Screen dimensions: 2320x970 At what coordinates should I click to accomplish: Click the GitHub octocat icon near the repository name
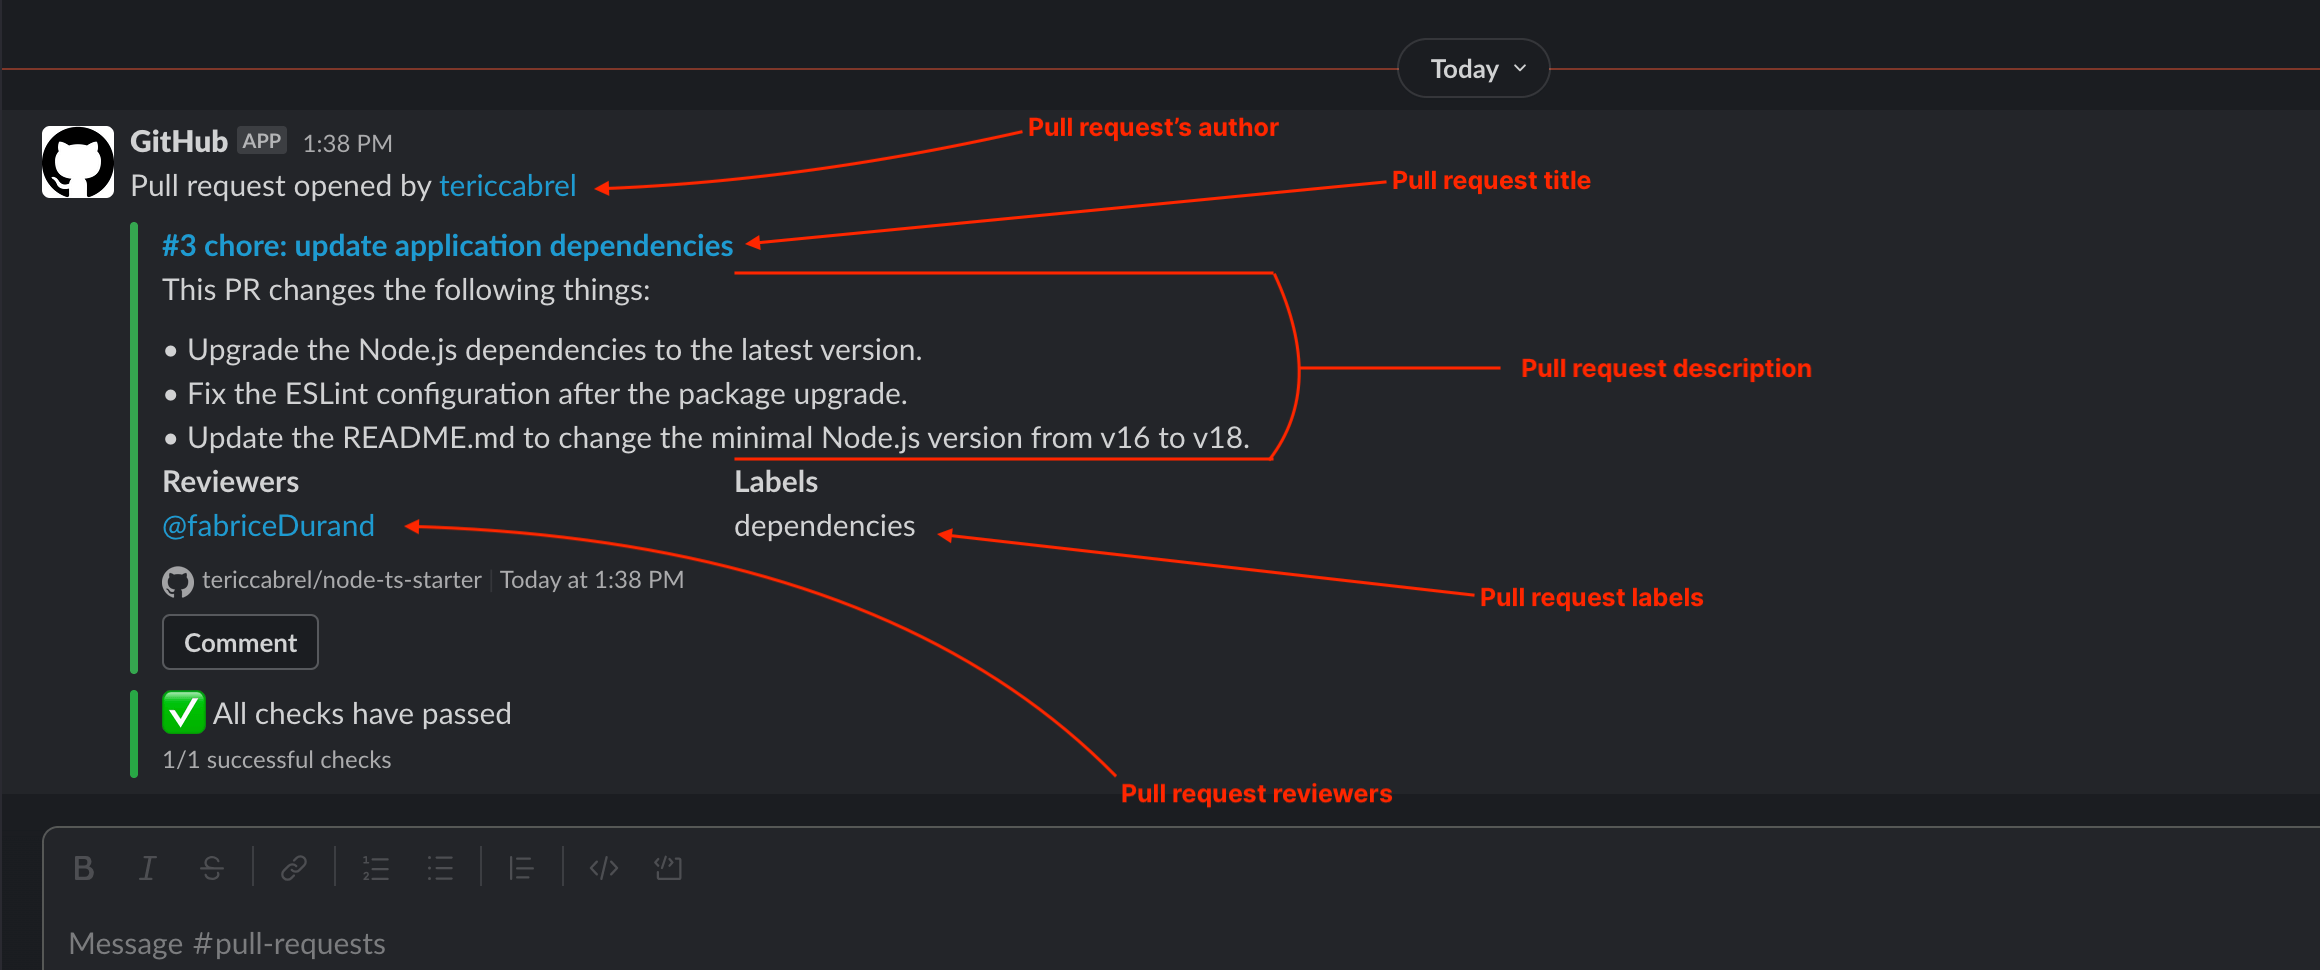point(176,580)
